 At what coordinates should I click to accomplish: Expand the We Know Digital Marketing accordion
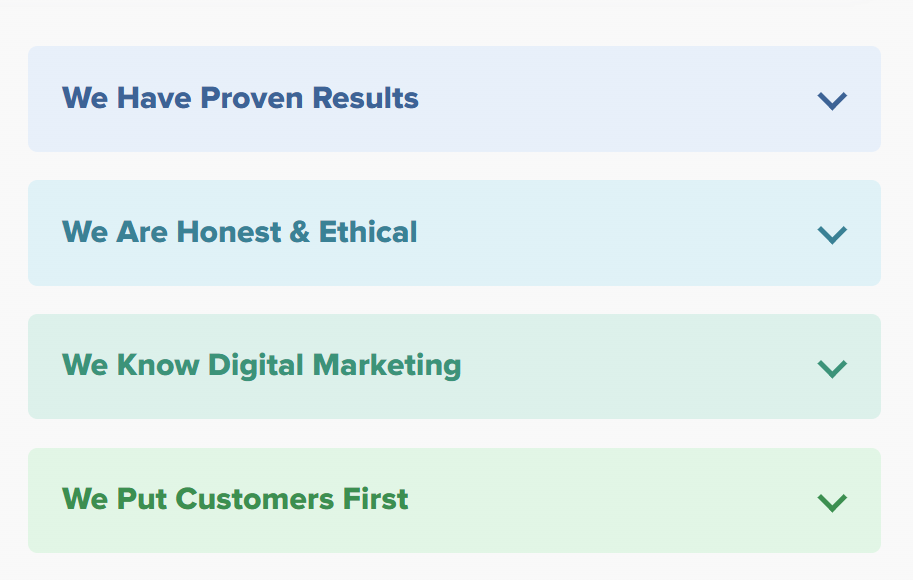point(454,366)
